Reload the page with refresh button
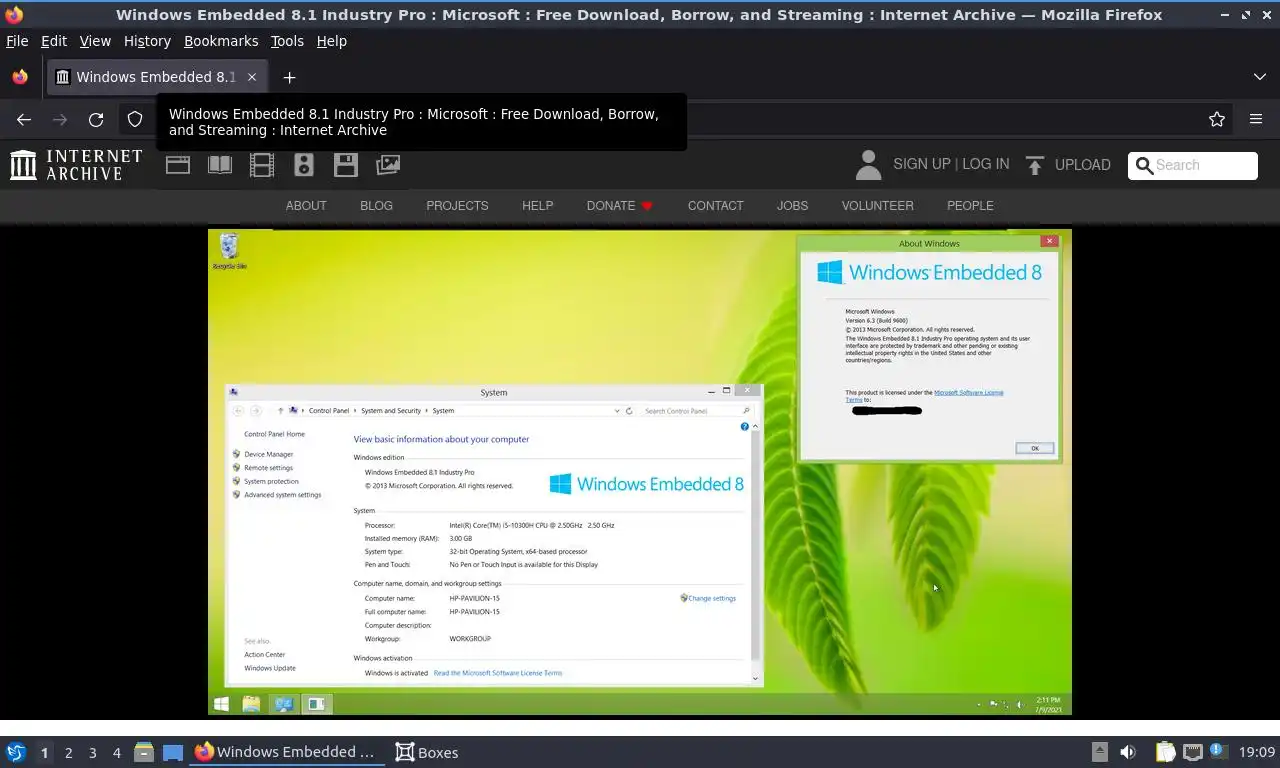This screenshot has height=768, width=1280. pyautogui.click(x=96, y=120)
